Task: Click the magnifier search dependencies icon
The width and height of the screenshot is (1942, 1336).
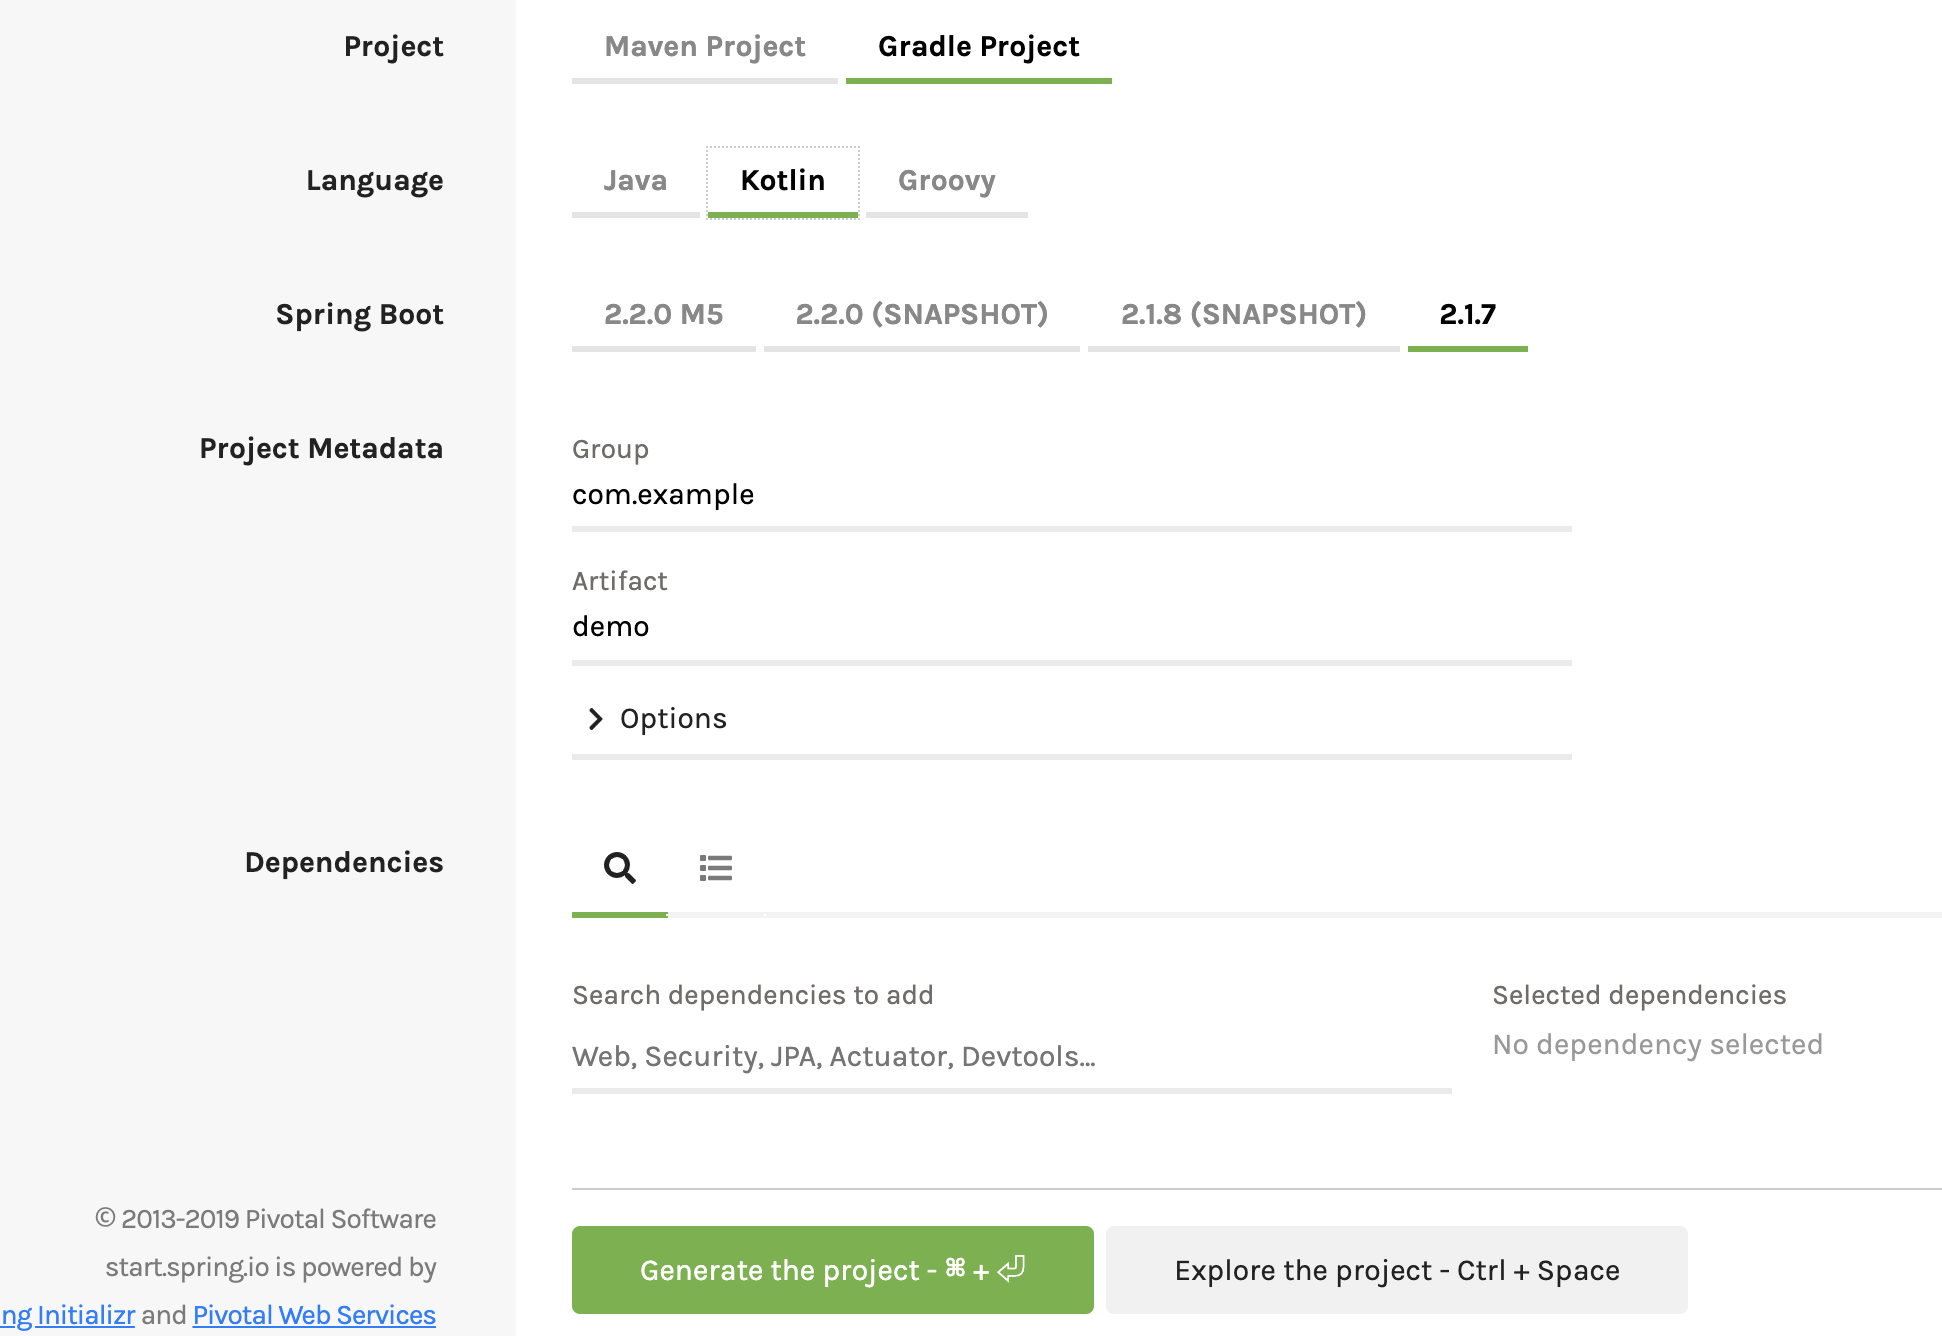Action: point(619,867)
